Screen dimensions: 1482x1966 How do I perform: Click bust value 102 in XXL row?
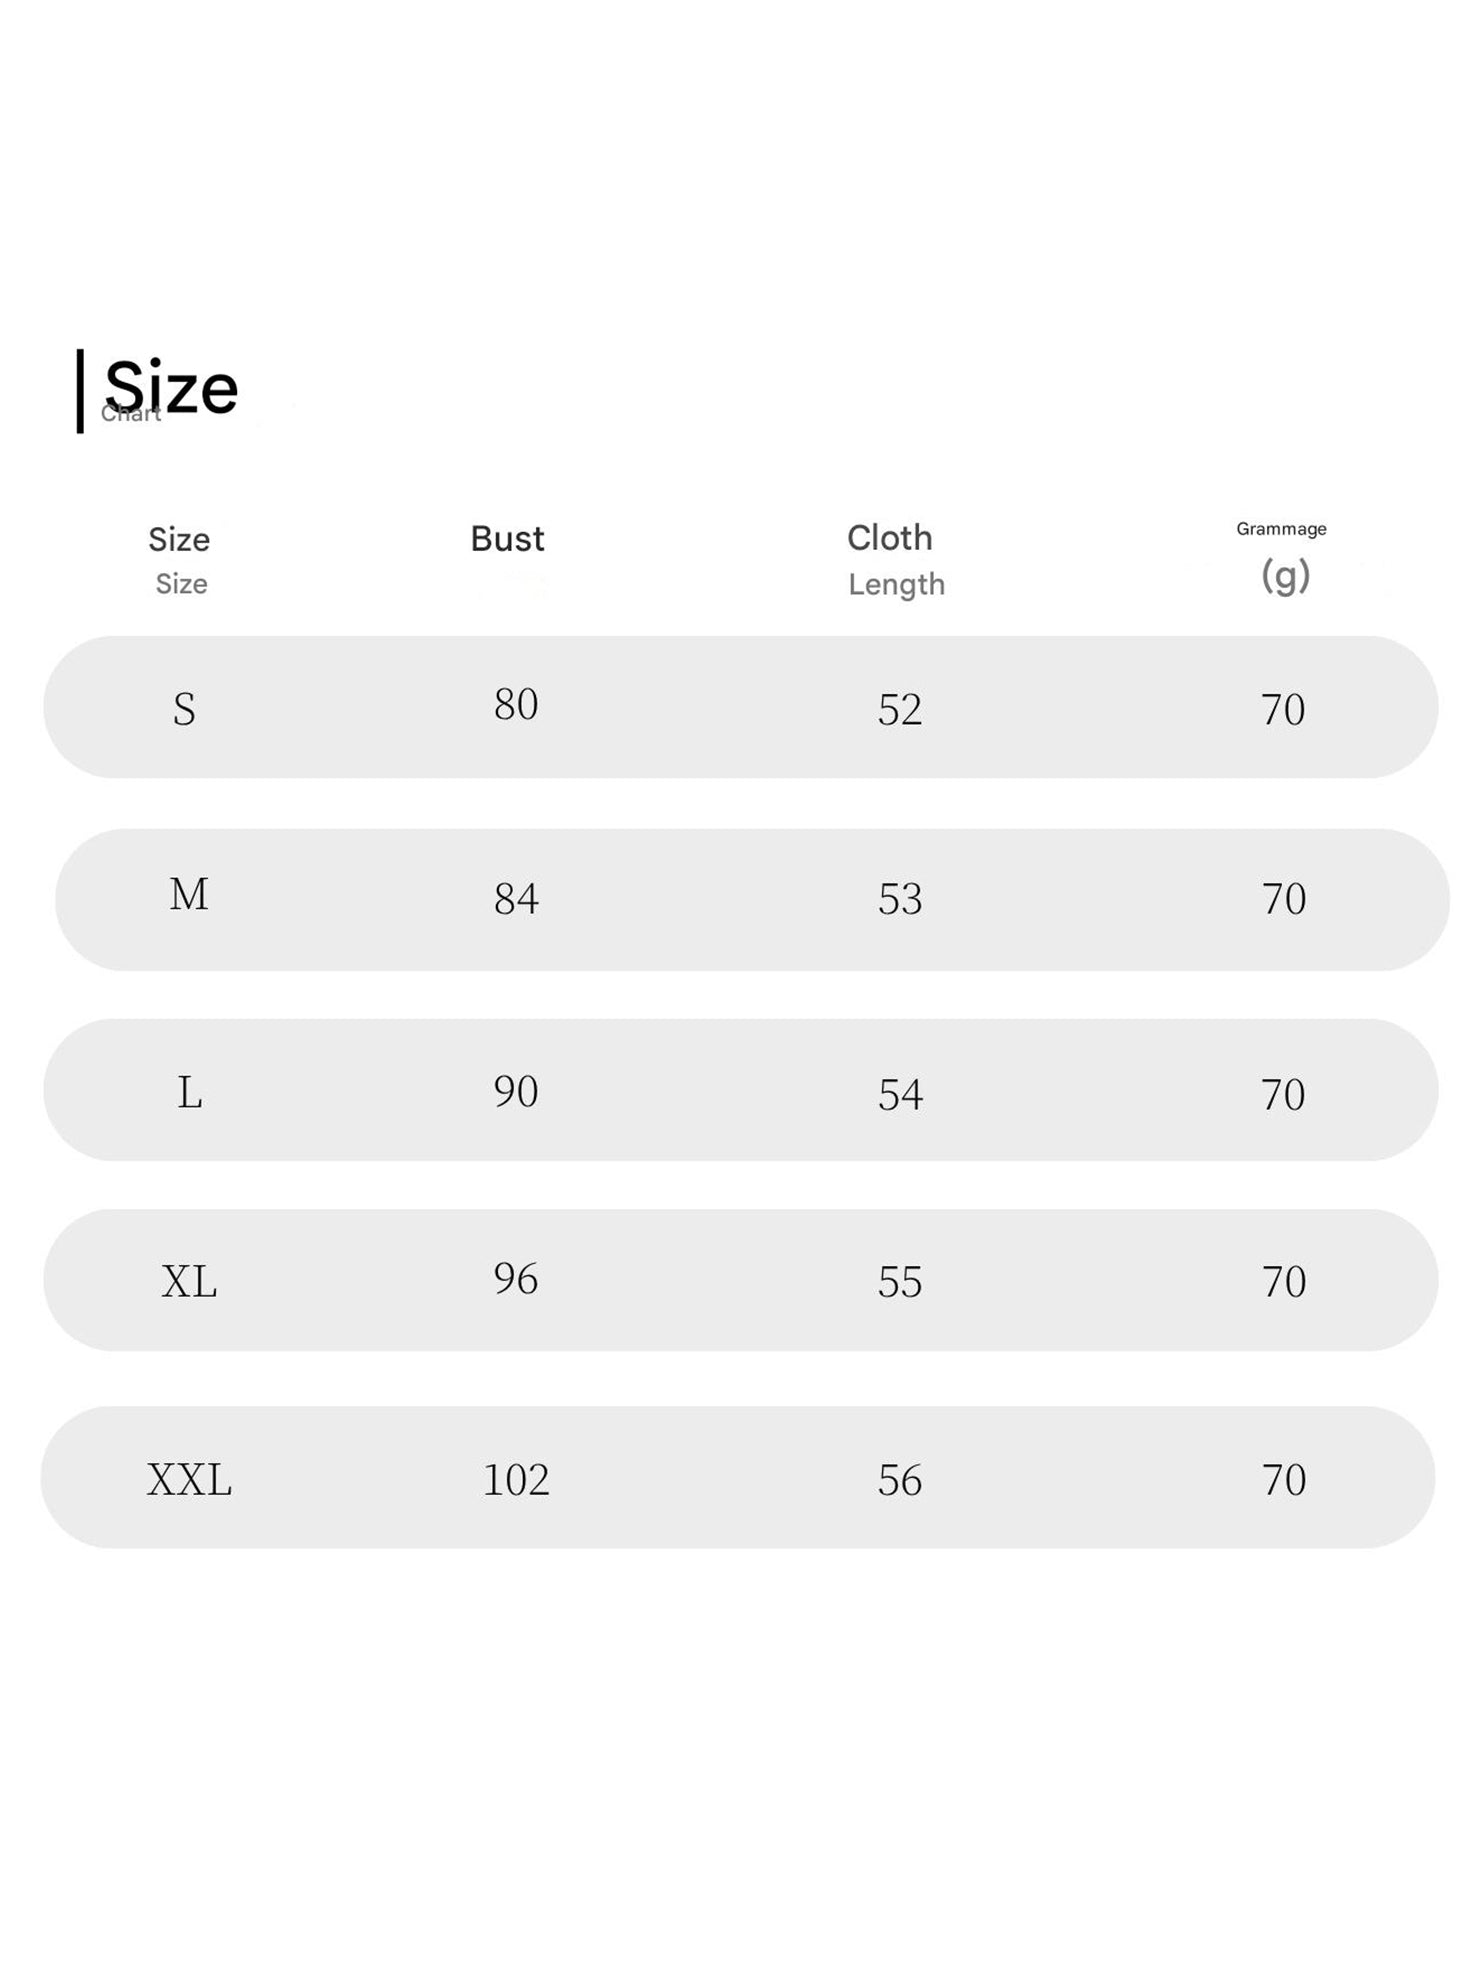click(516, 1480)
